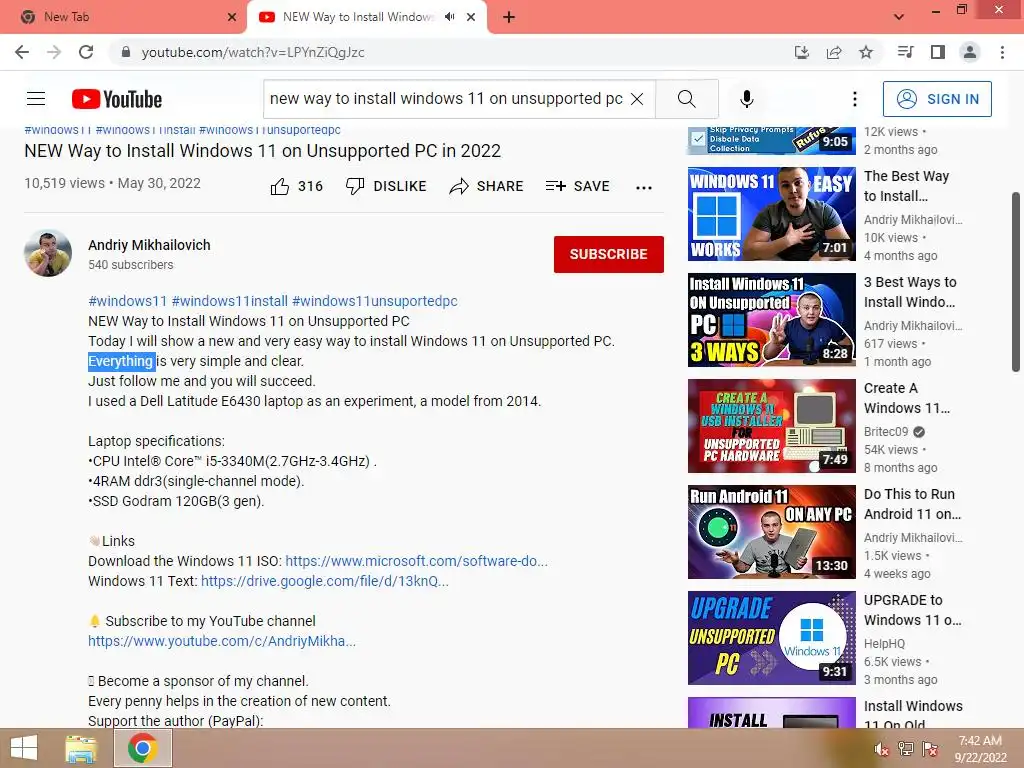Toggle the Chrome side panel icon
1024x768 pixels.
[938, 52]
